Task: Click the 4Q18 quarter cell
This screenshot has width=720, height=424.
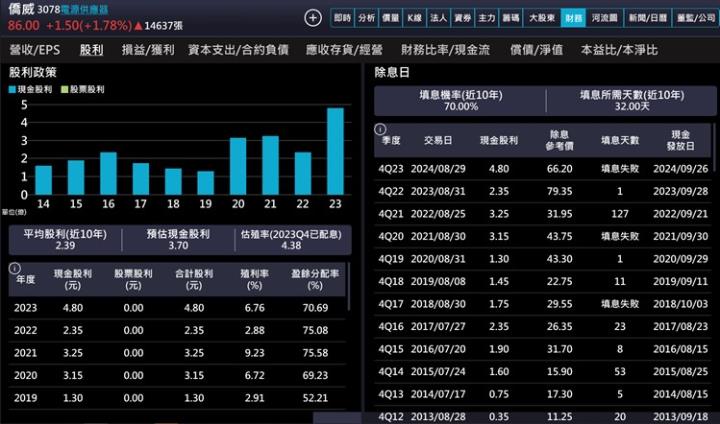Action: click(x=391, y=281)
